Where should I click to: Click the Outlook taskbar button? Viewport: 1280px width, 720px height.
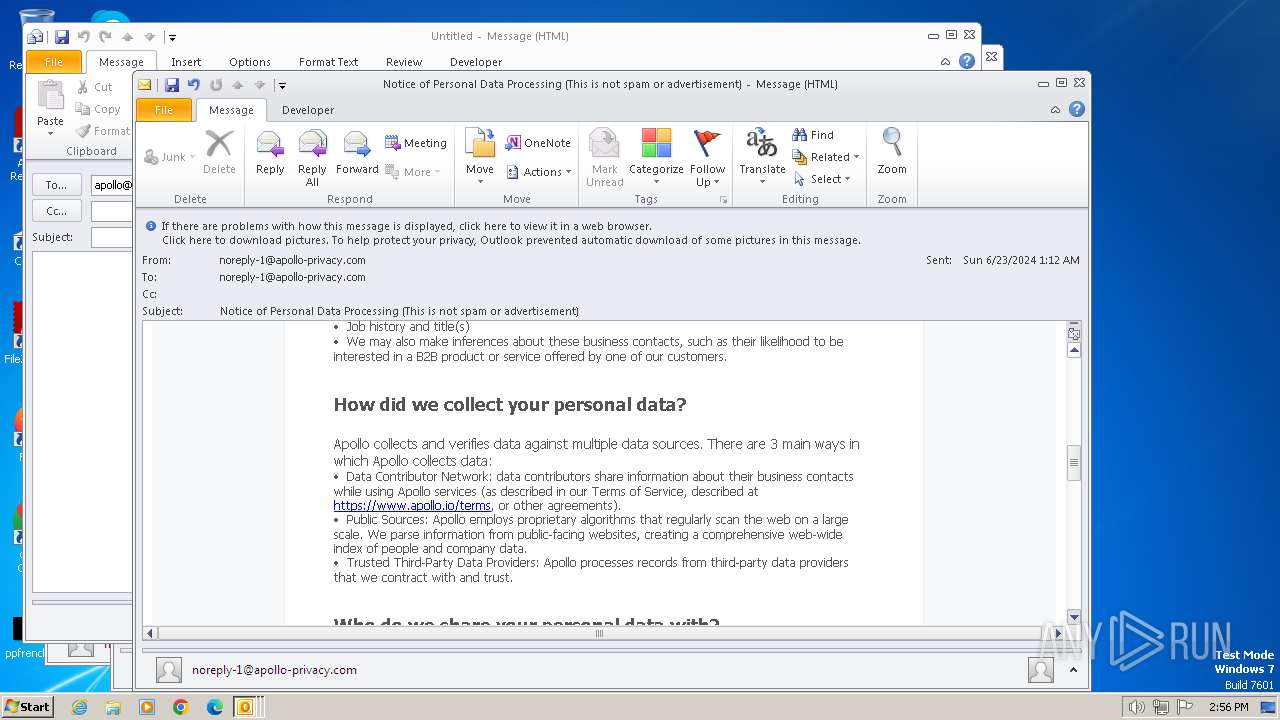click(x=245, y=707)
